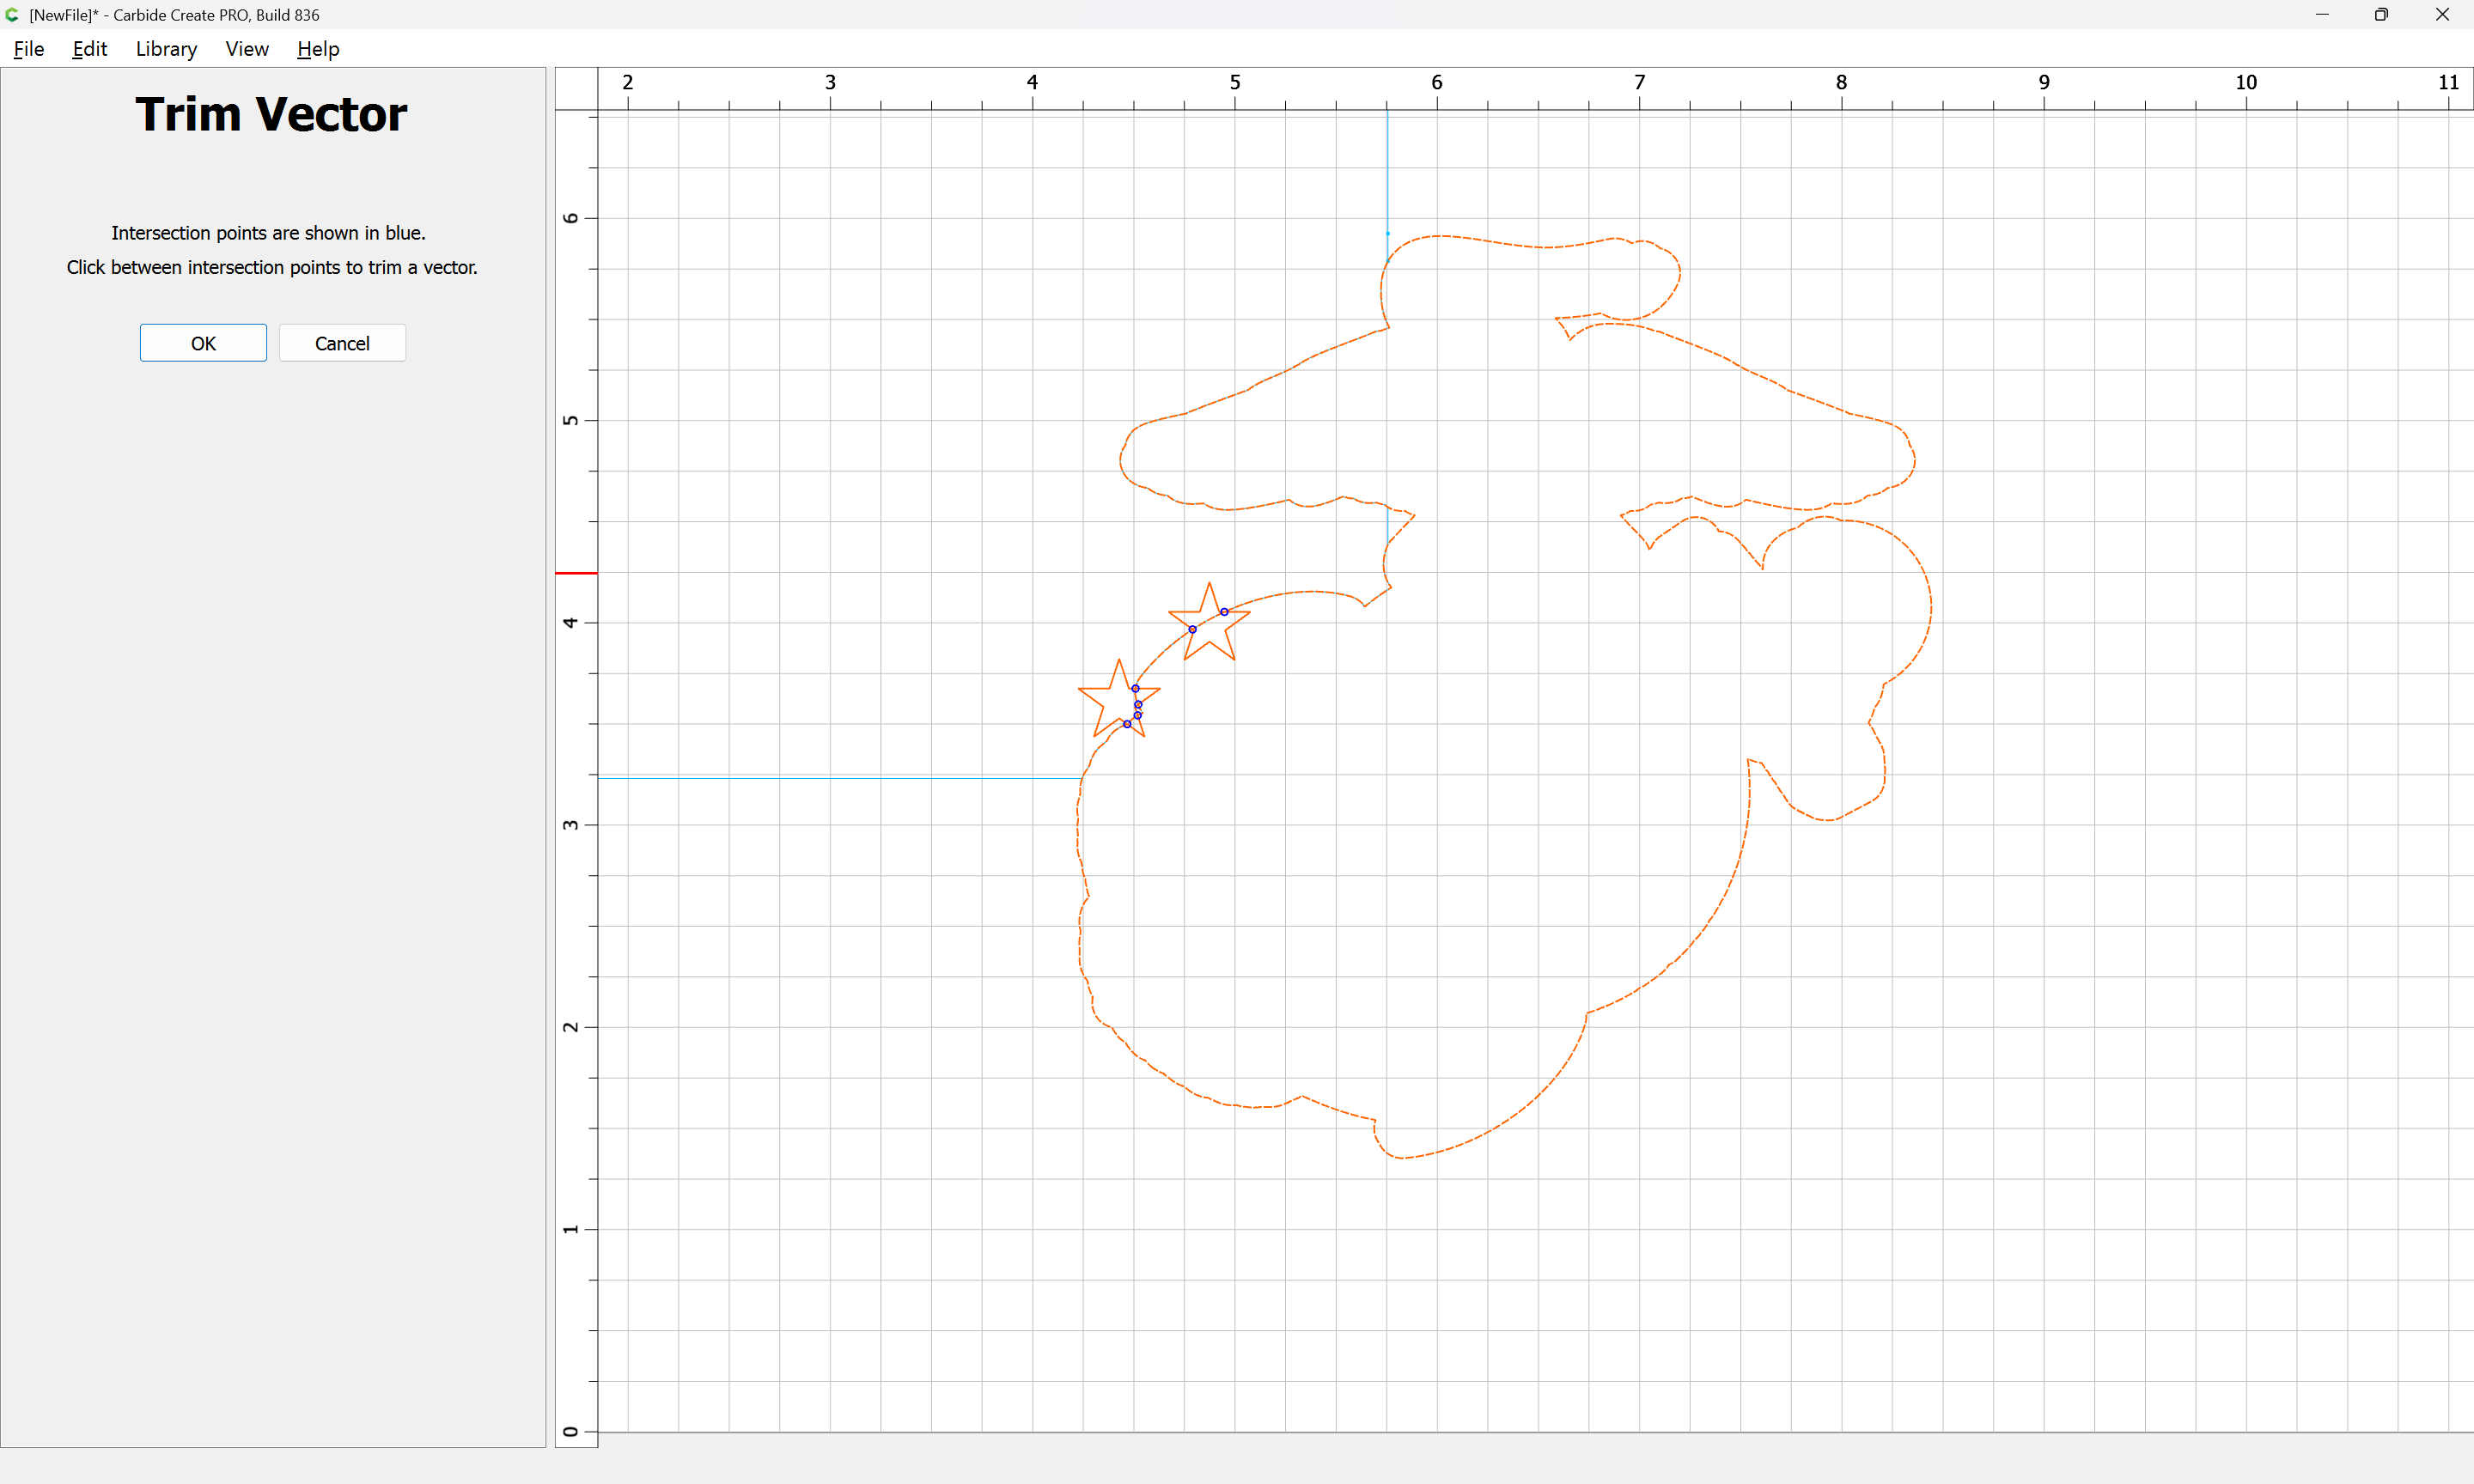This screenshot has width=2474, height=1484.
Task: Confirm the trim with OK
Action: [x=203, y=343]
